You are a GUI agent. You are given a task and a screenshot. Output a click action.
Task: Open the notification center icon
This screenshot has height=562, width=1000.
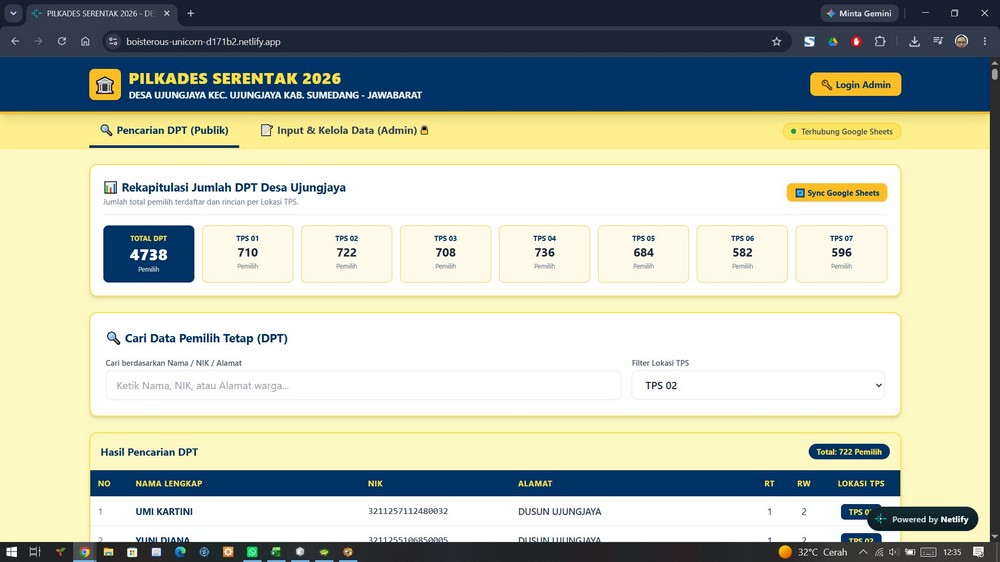click(978, 552)
